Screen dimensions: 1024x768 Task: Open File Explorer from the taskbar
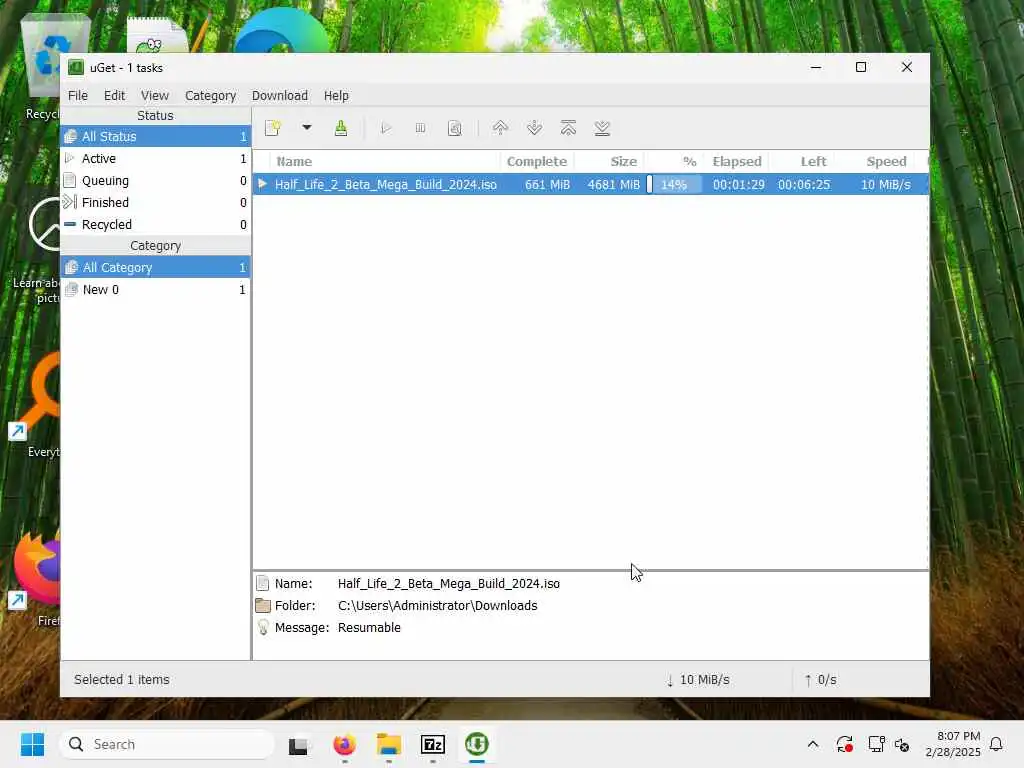pyautogui.click(x=389, y=744)
